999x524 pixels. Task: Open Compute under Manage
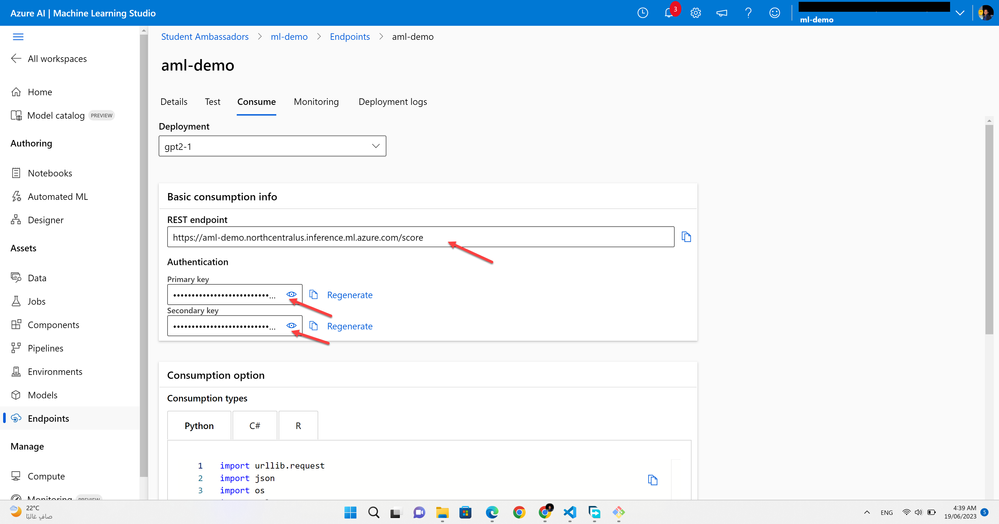tap(38, 476)
